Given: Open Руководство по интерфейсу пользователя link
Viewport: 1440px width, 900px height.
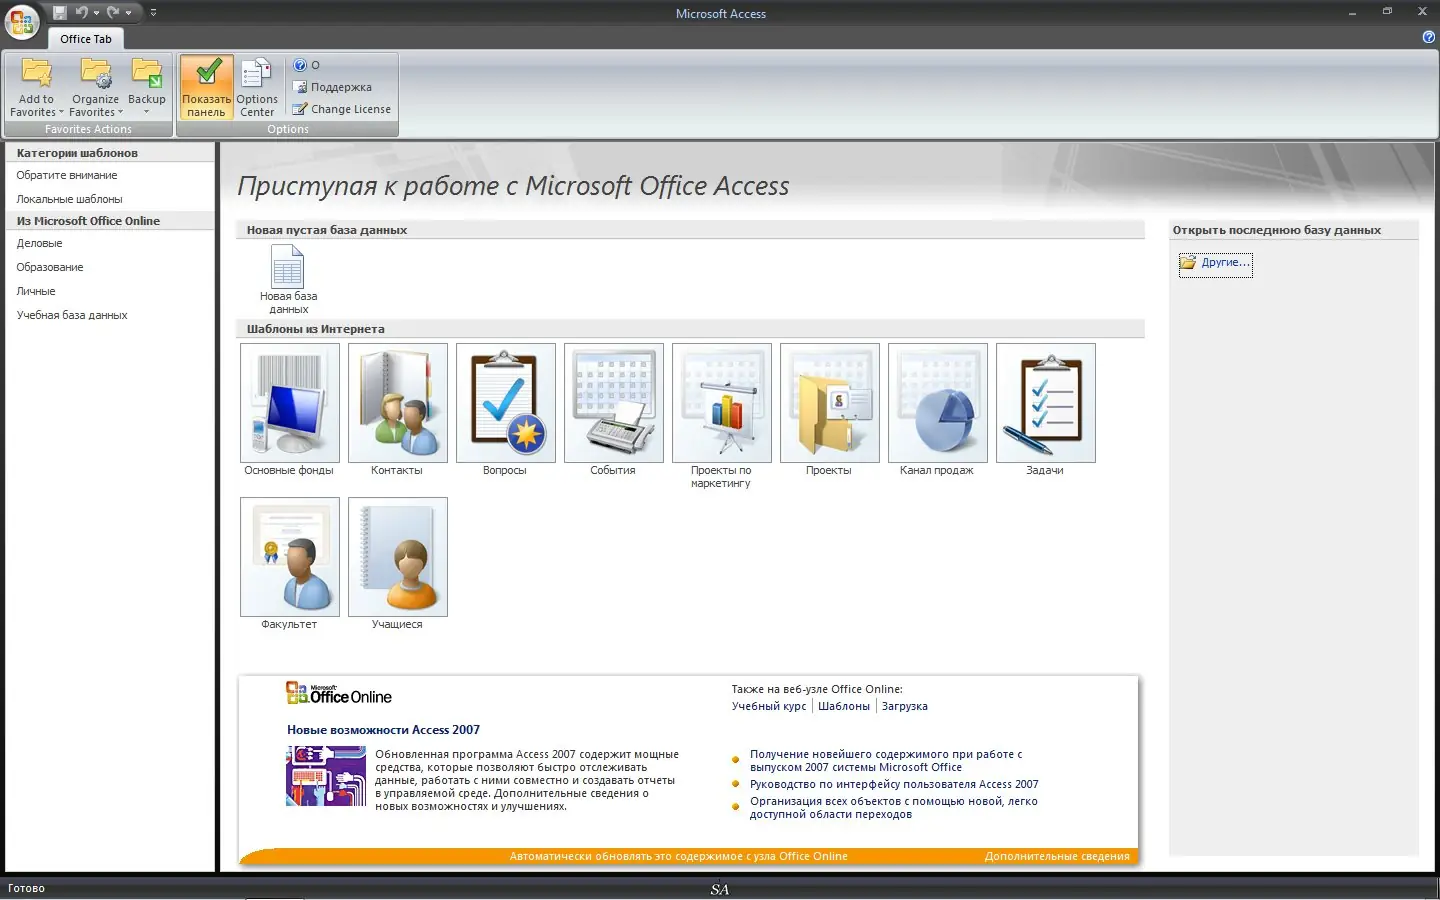Looking at the screenshot, I should [x=894, y=784].
